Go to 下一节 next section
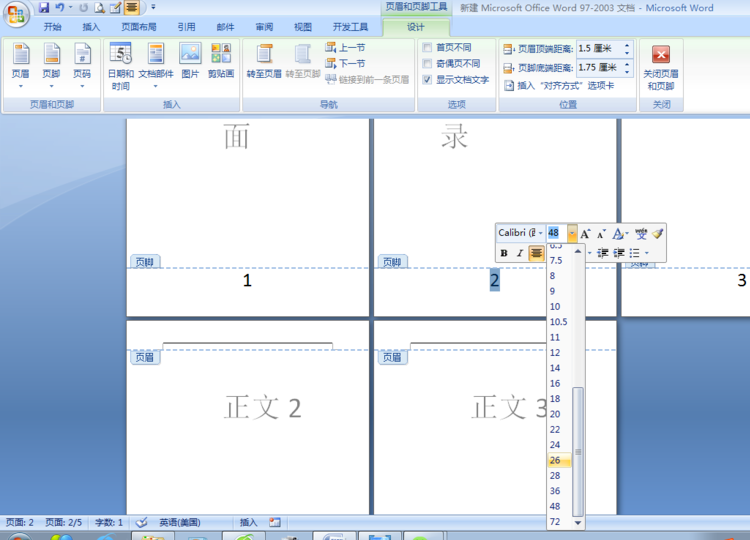 click(345, 63)
